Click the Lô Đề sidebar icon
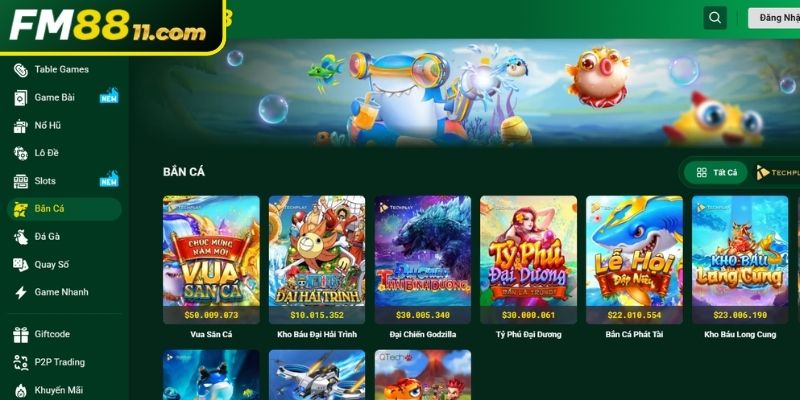The height and width of the screenshot is (400, 800). (x=20, y=153)
